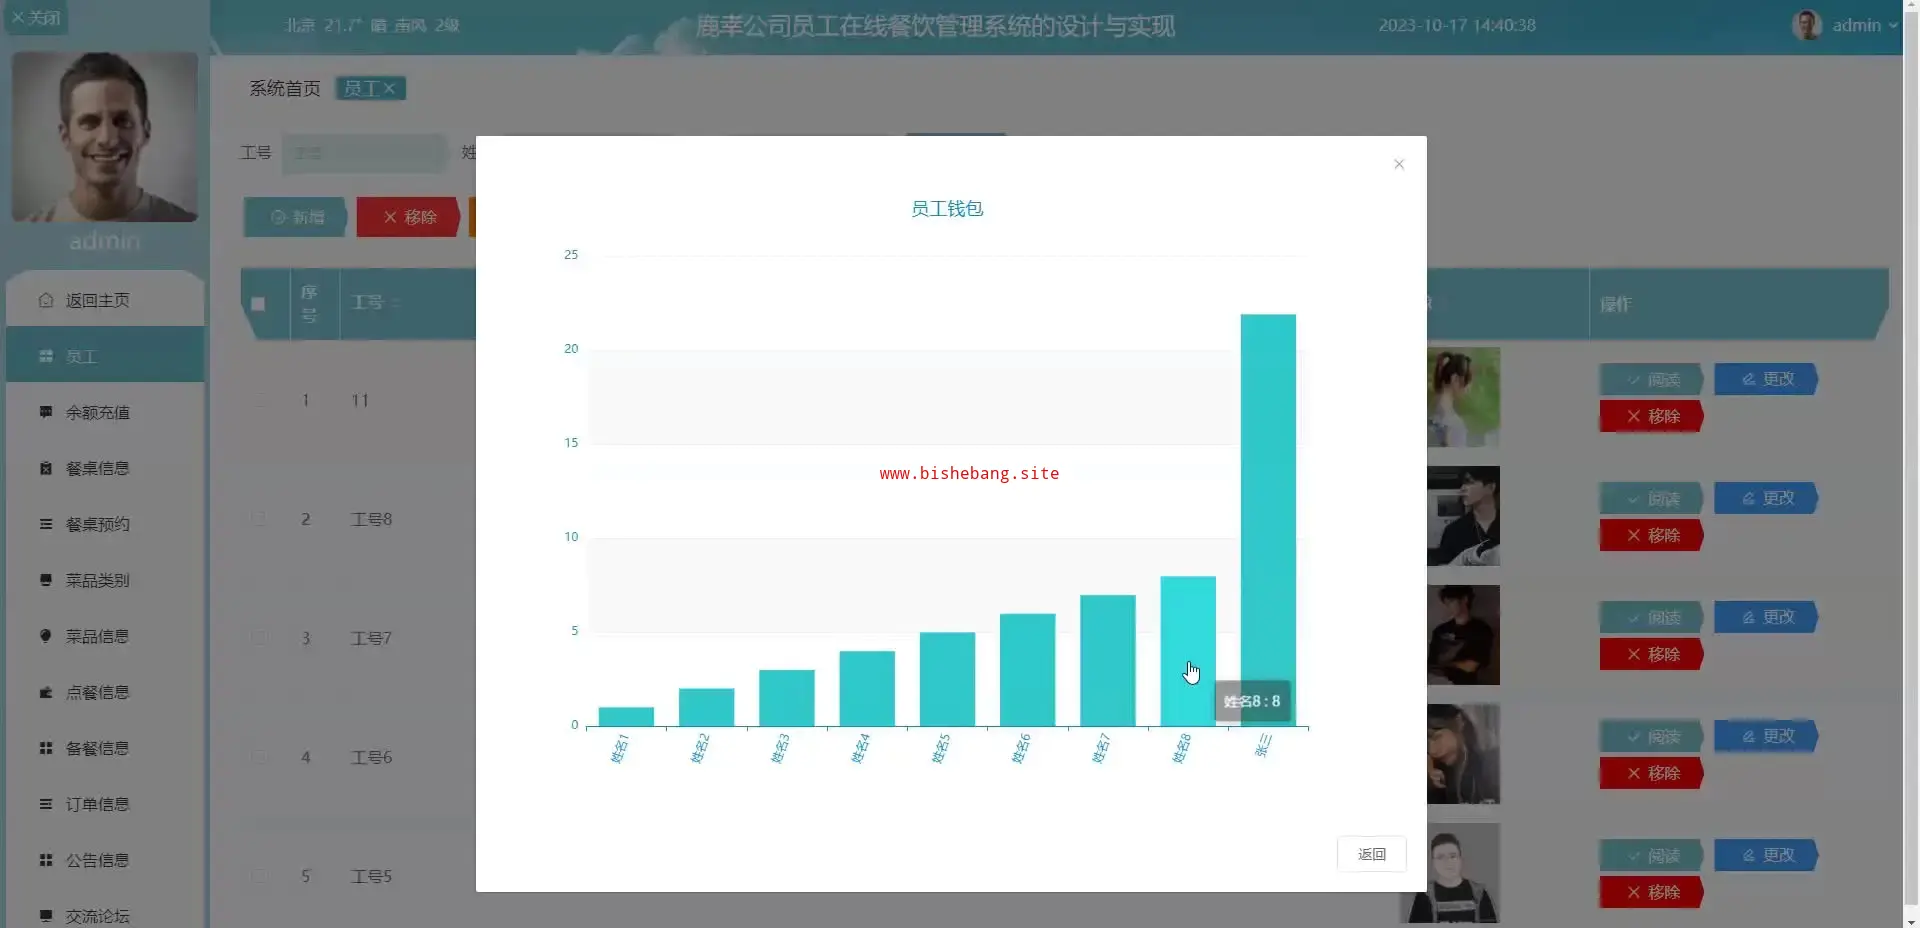Click the 张三 bar in the chart
The width and height of the screenshot is (1920, 928).
(1268, 520)
